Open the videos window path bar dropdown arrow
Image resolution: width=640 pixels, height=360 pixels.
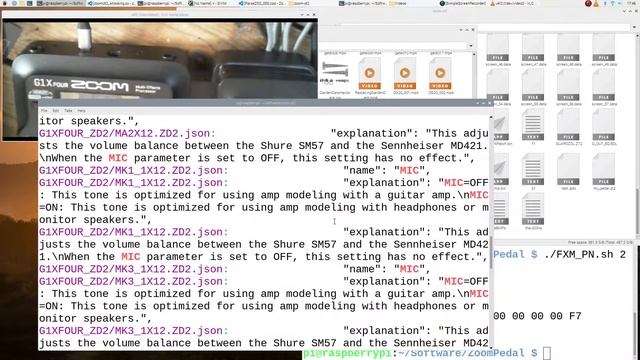(x=470, y=46)
